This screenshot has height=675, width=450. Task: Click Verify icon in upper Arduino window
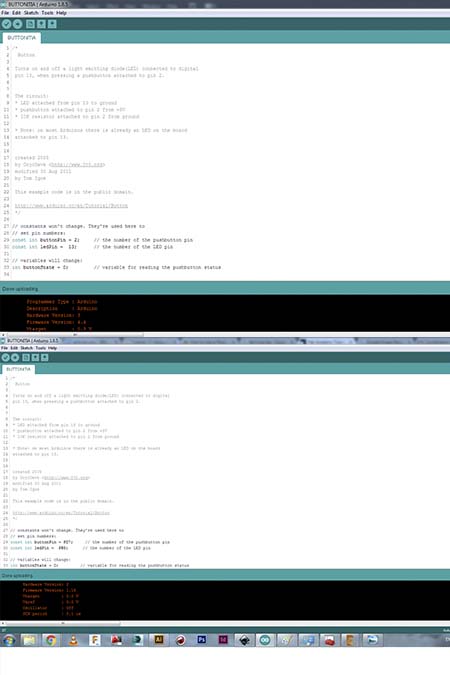[6, 24]
